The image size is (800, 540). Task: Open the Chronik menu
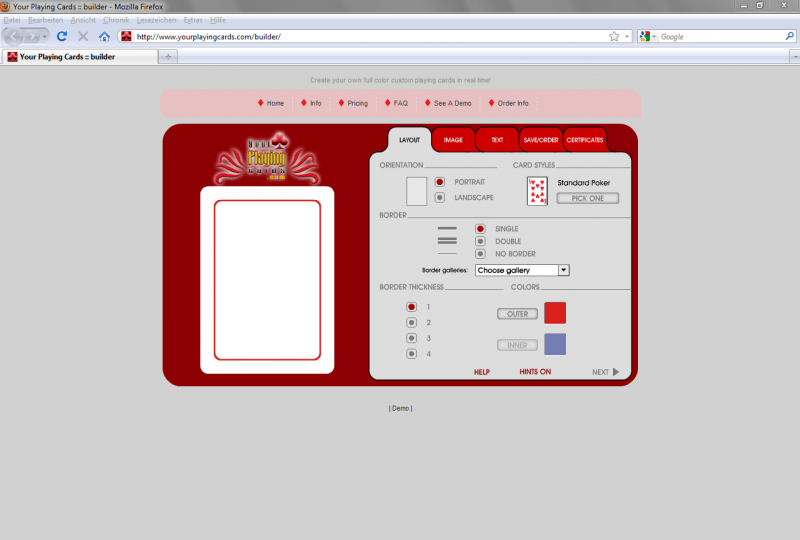tap(116, 20)
